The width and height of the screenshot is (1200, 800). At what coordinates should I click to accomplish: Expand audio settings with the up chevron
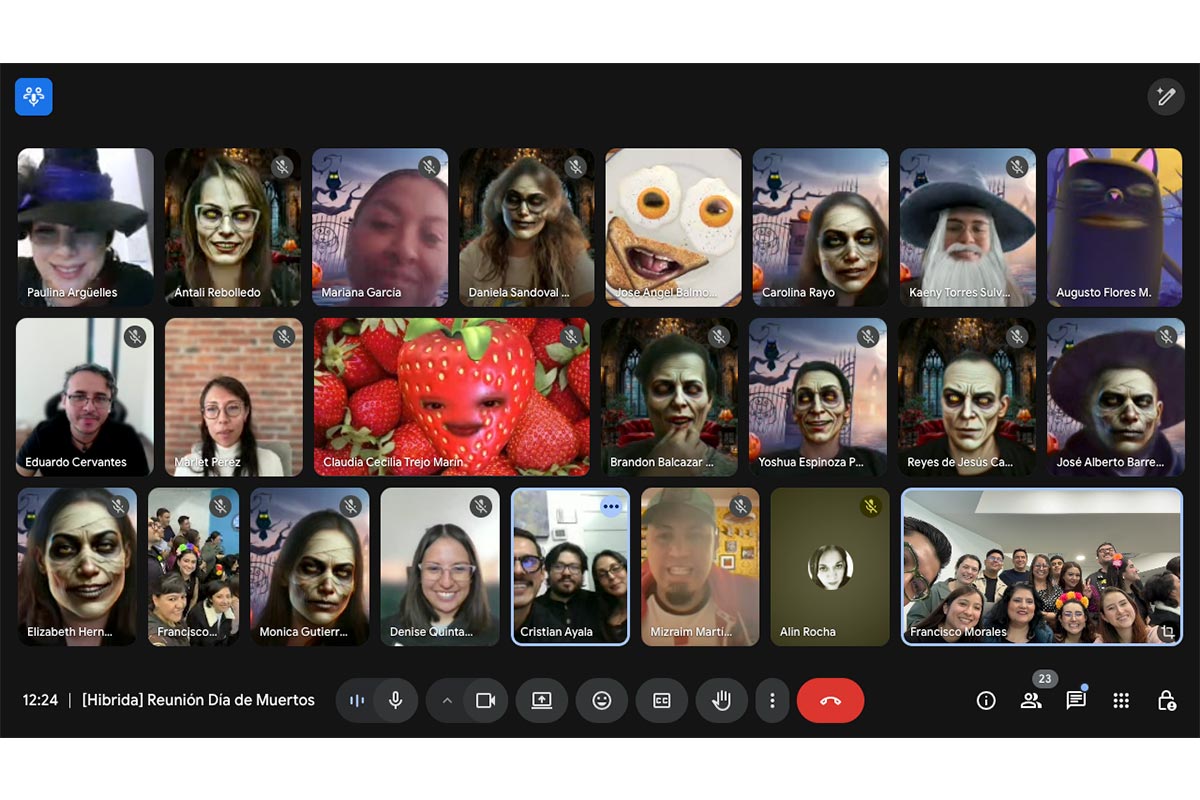pos(447,701)
